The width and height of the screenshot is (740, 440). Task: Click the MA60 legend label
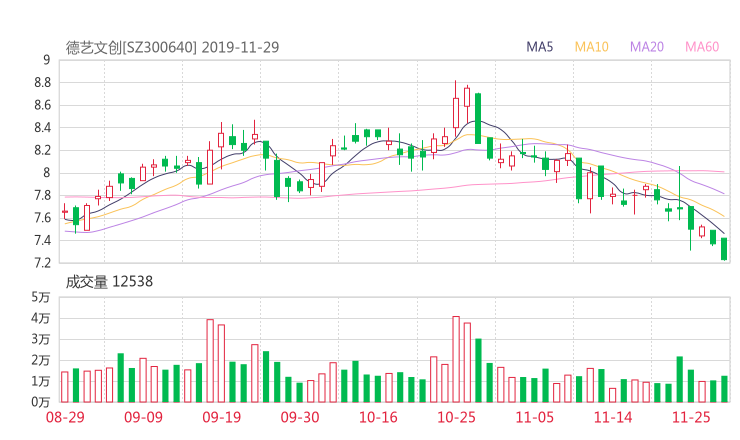click(702, 47)
